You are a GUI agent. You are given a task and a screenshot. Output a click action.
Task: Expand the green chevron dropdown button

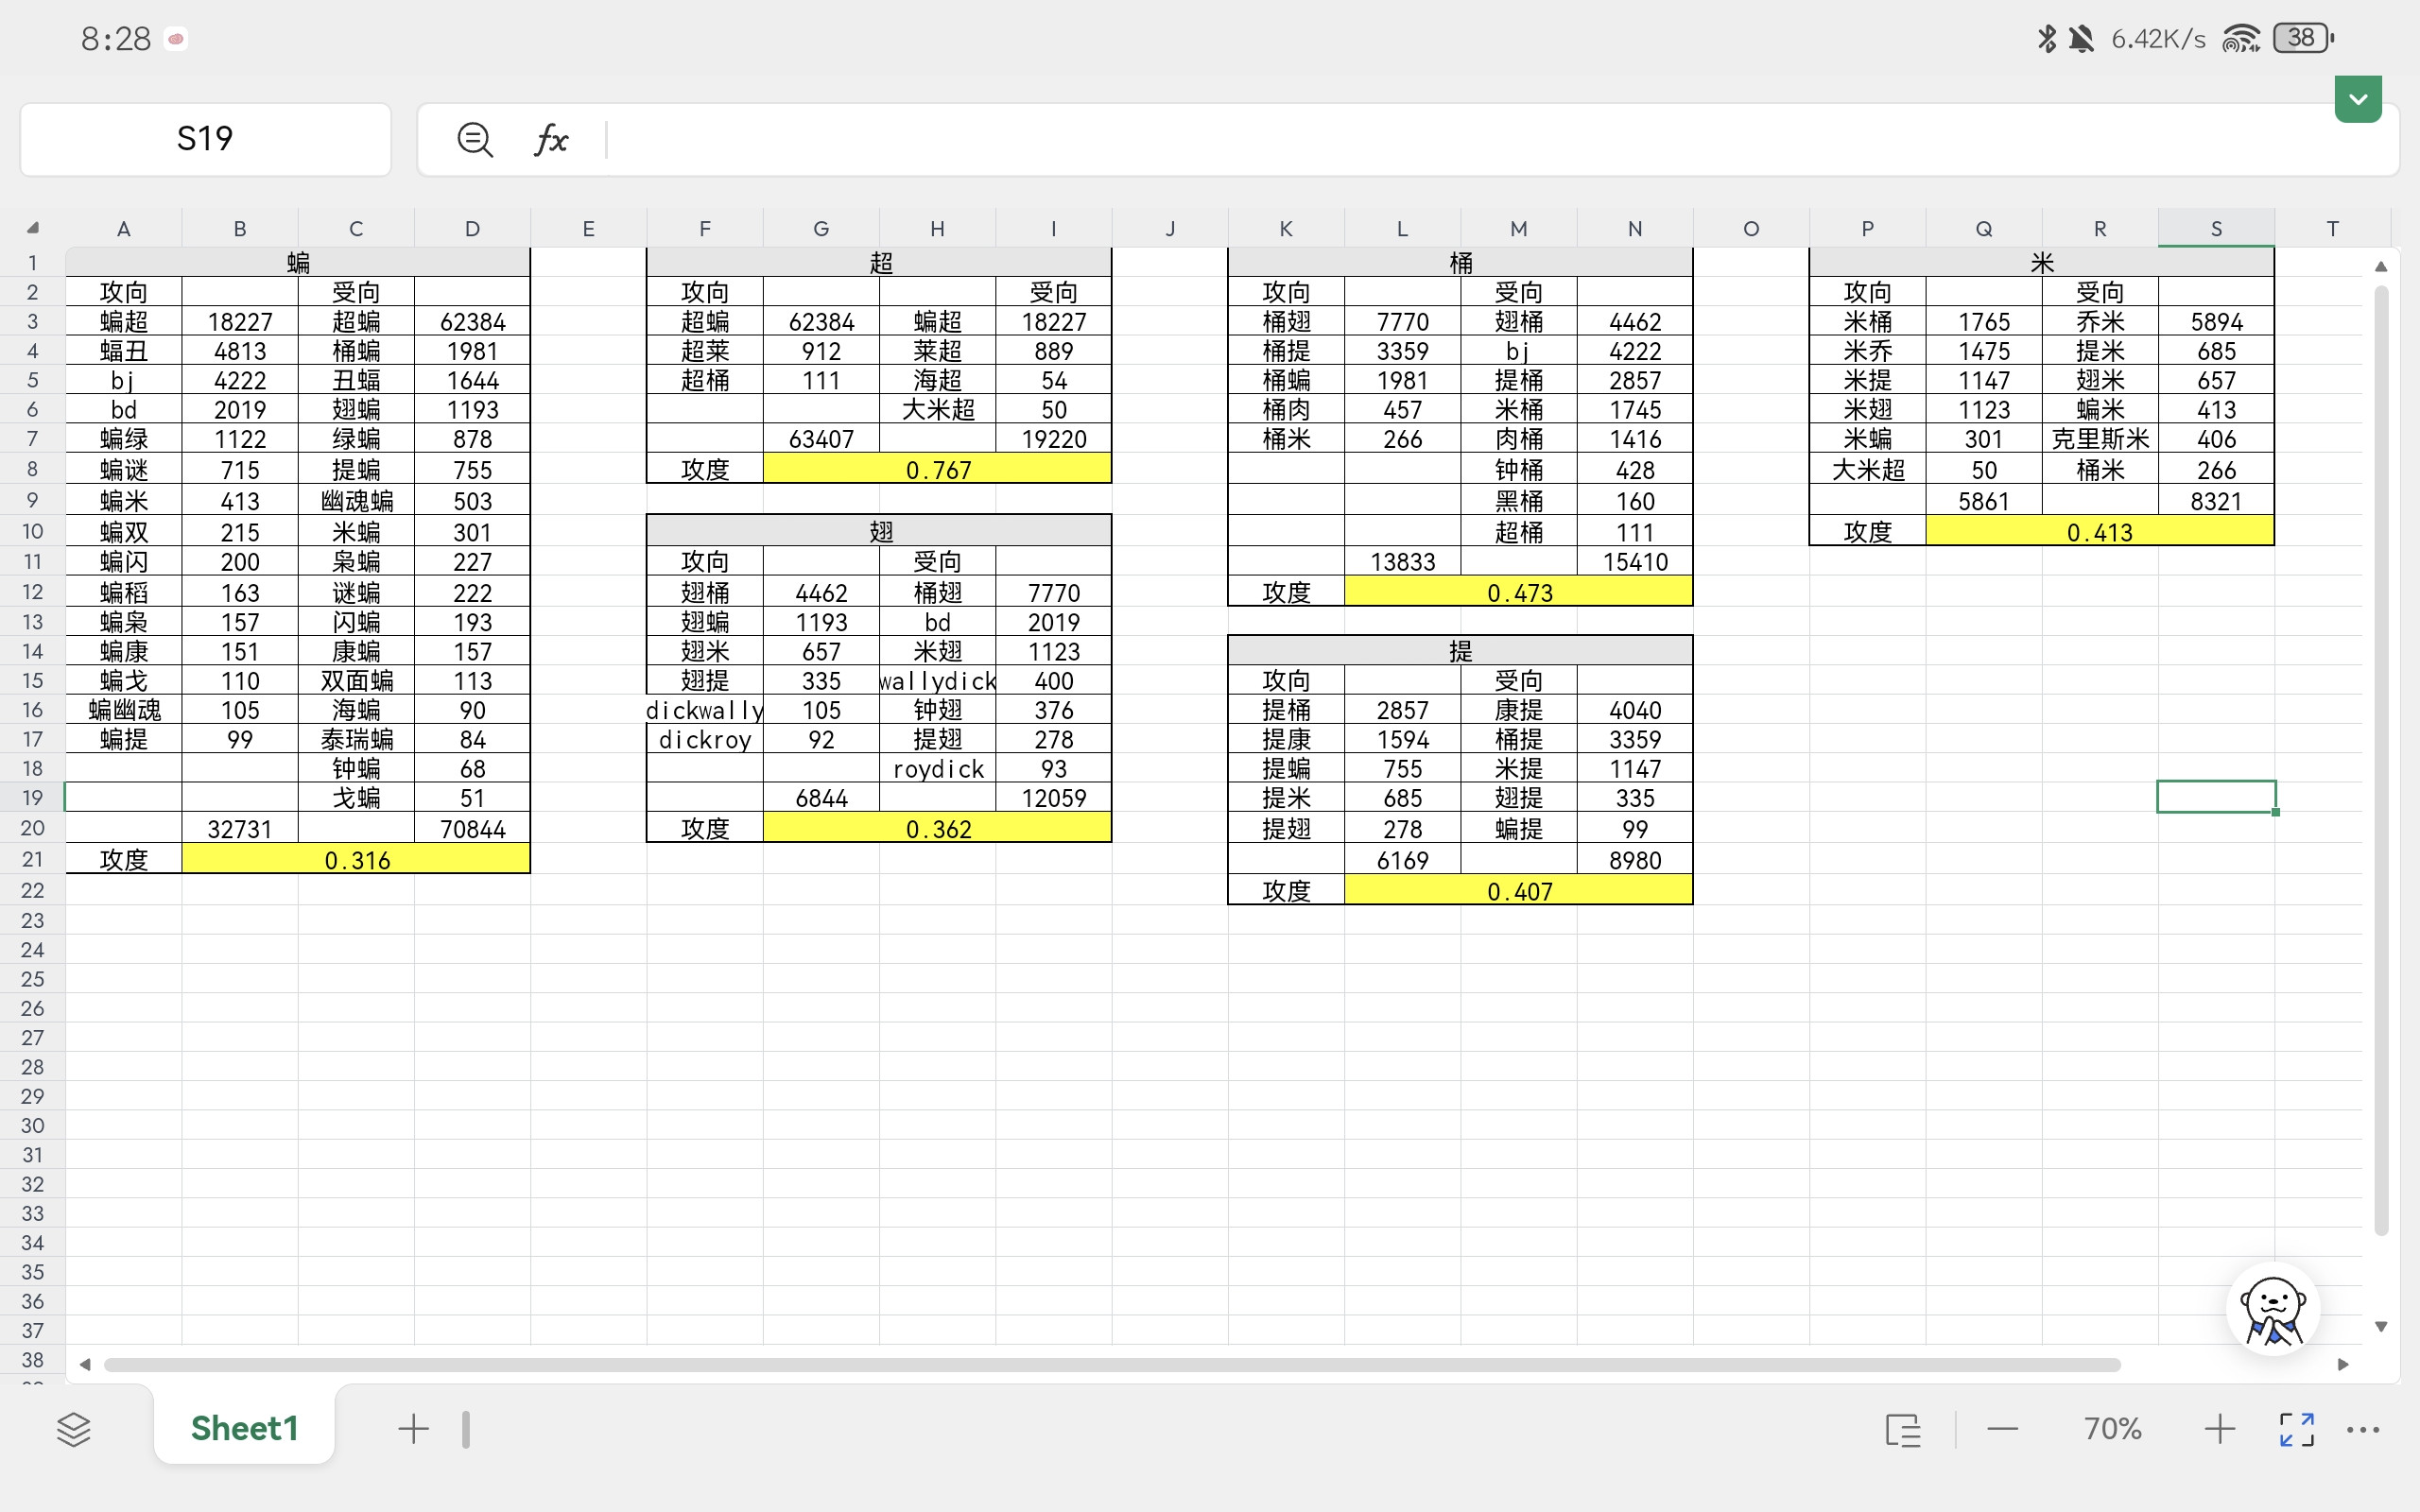click(x=2358, y=99)
